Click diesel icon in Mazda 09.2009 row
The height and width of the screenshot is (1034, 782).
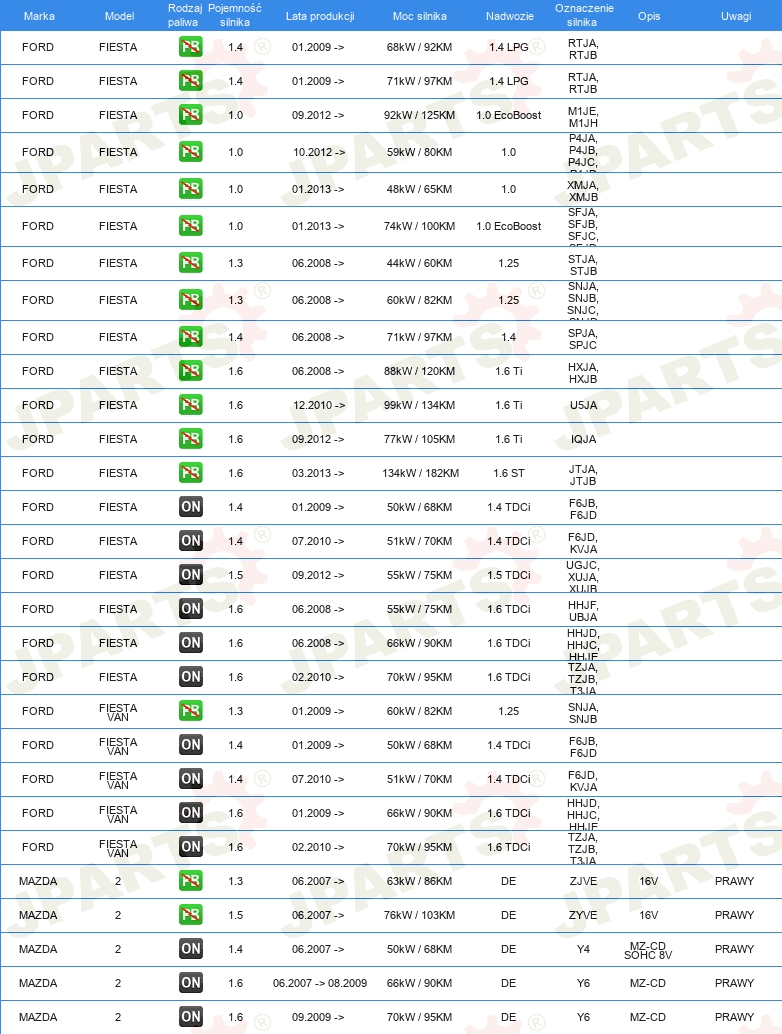pyautogui.click(x=191, y=1017)
